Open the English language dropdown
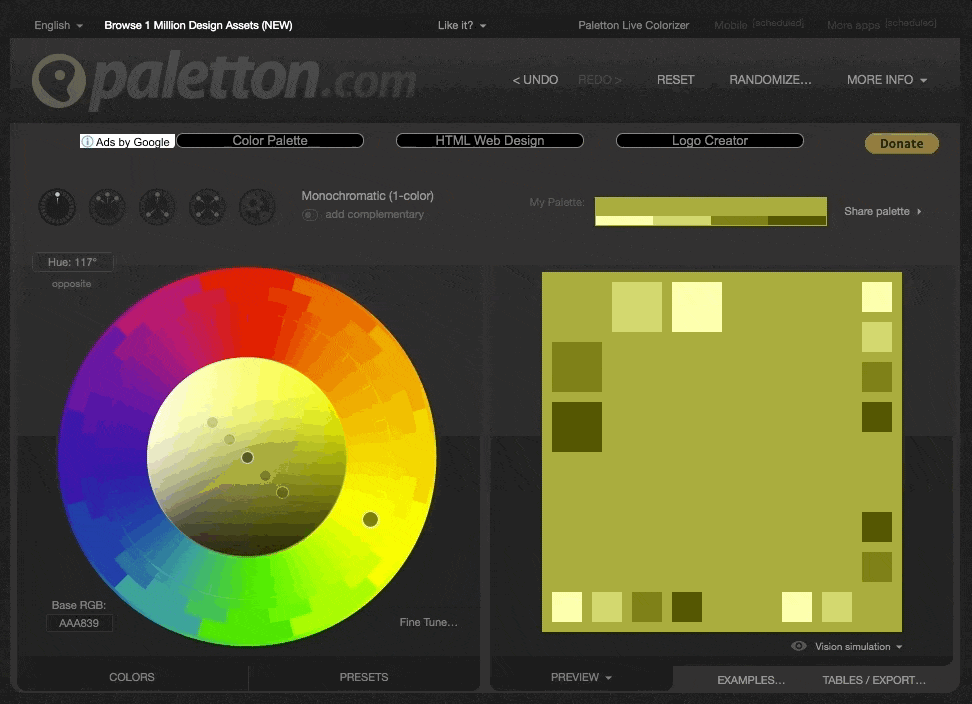The height and width of the screenshot is (704, 972). tap(58, 25)
